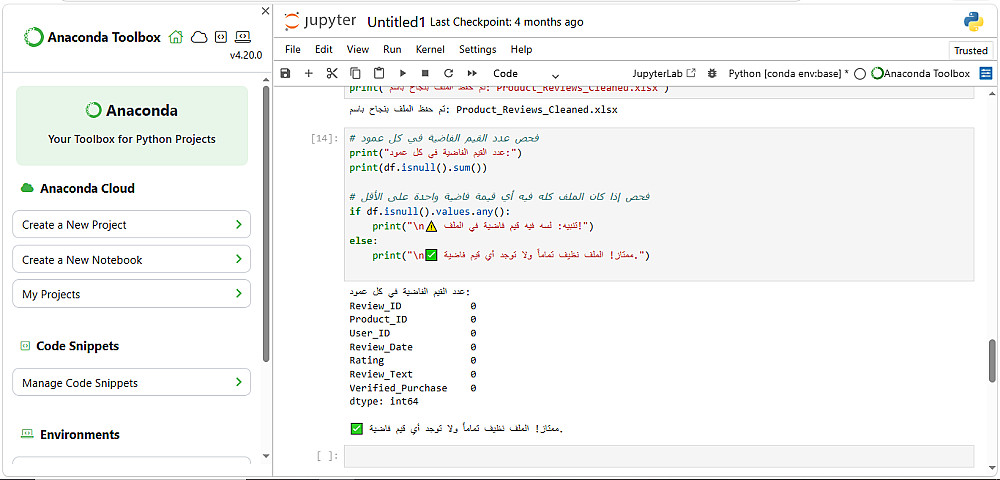Image resolution: width=1000 pixels, height=480 pixels.
Task: Open the environments icon in Toolbox header
Action: click(x=243, y=37)
